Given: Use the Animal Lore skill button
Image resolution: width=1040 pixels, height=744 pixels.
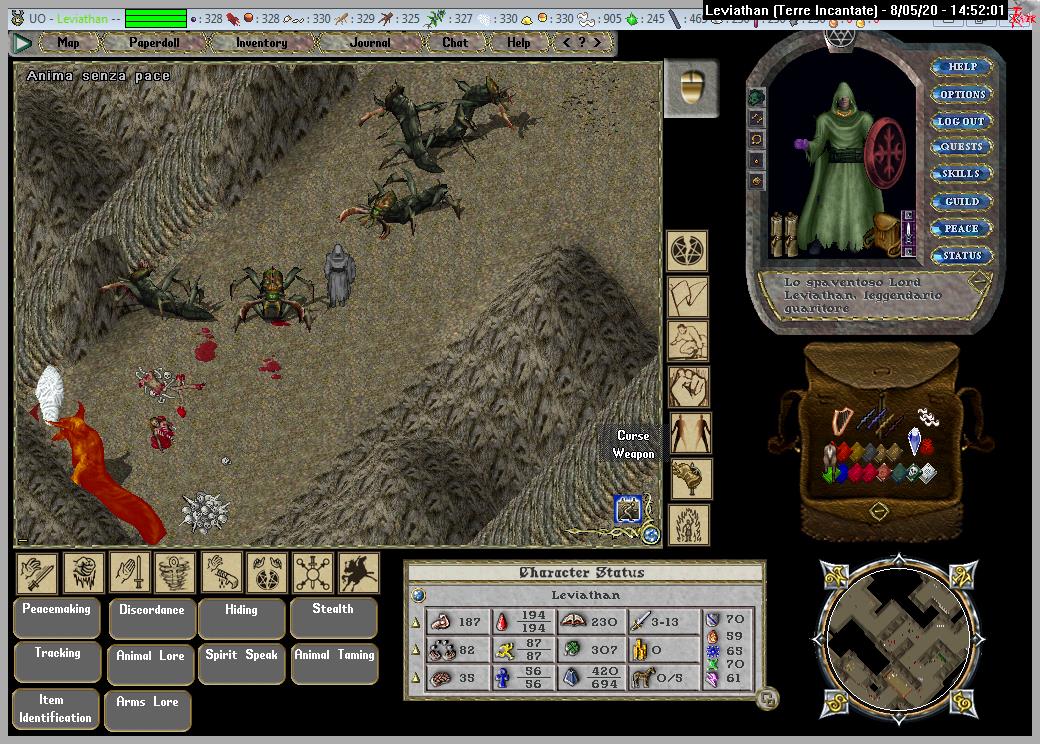Looking at the screenshot, I should click(x=151, y=664).
